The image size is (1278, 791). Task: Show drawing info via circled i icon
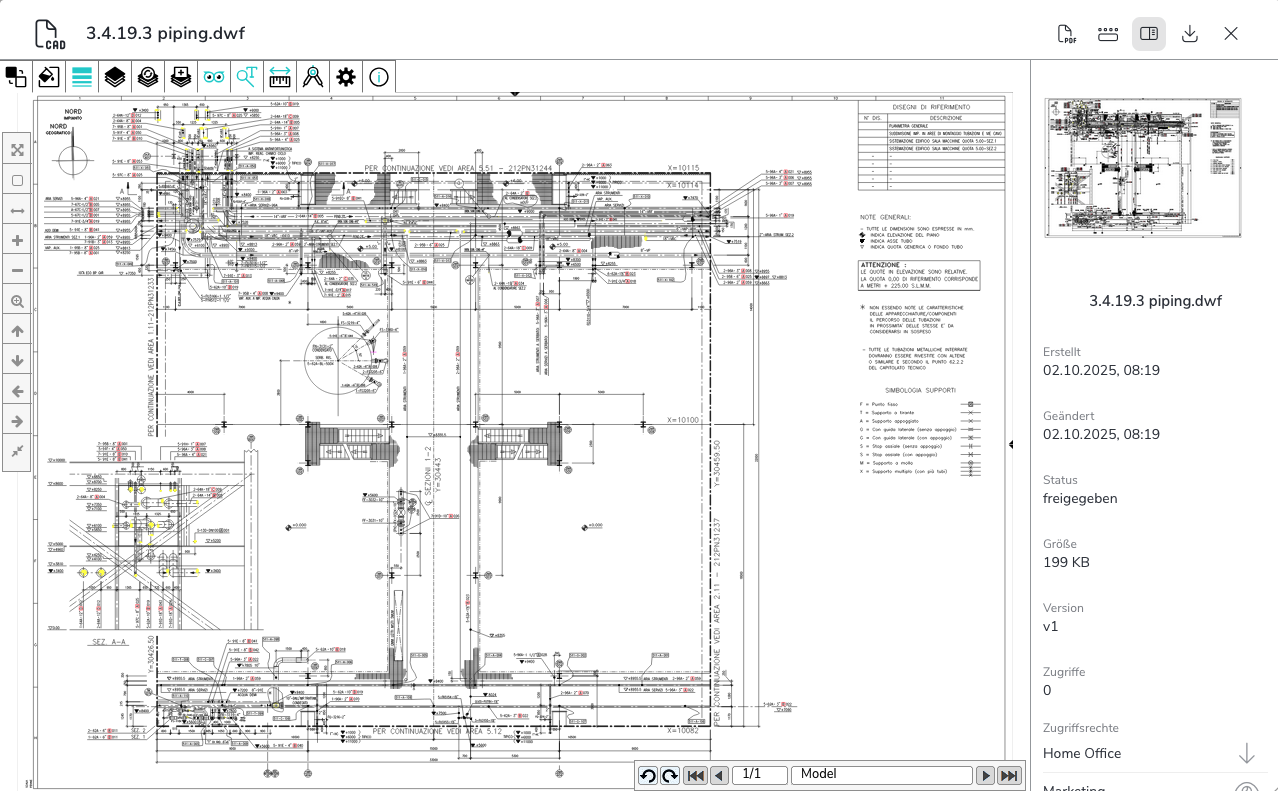[x=379, y=77]
